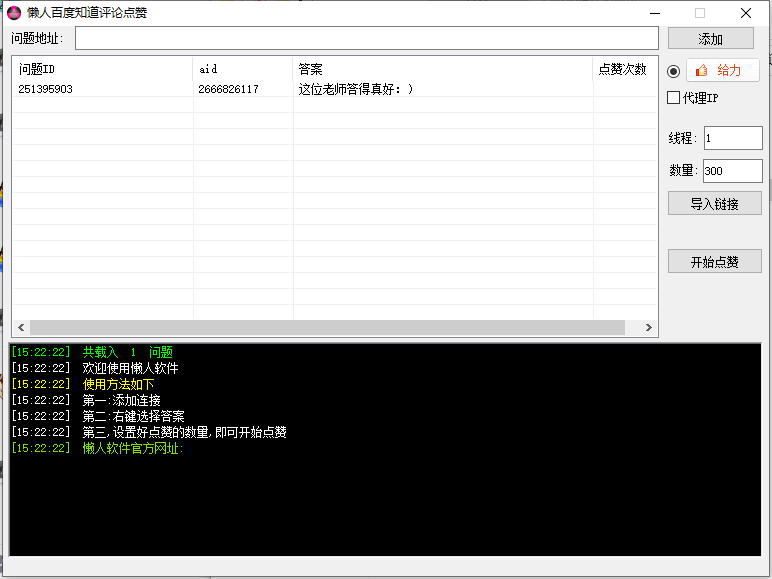772x579 pixels.
Task: Click the log line 懒人软件官方网址
Action: point(97,448)
